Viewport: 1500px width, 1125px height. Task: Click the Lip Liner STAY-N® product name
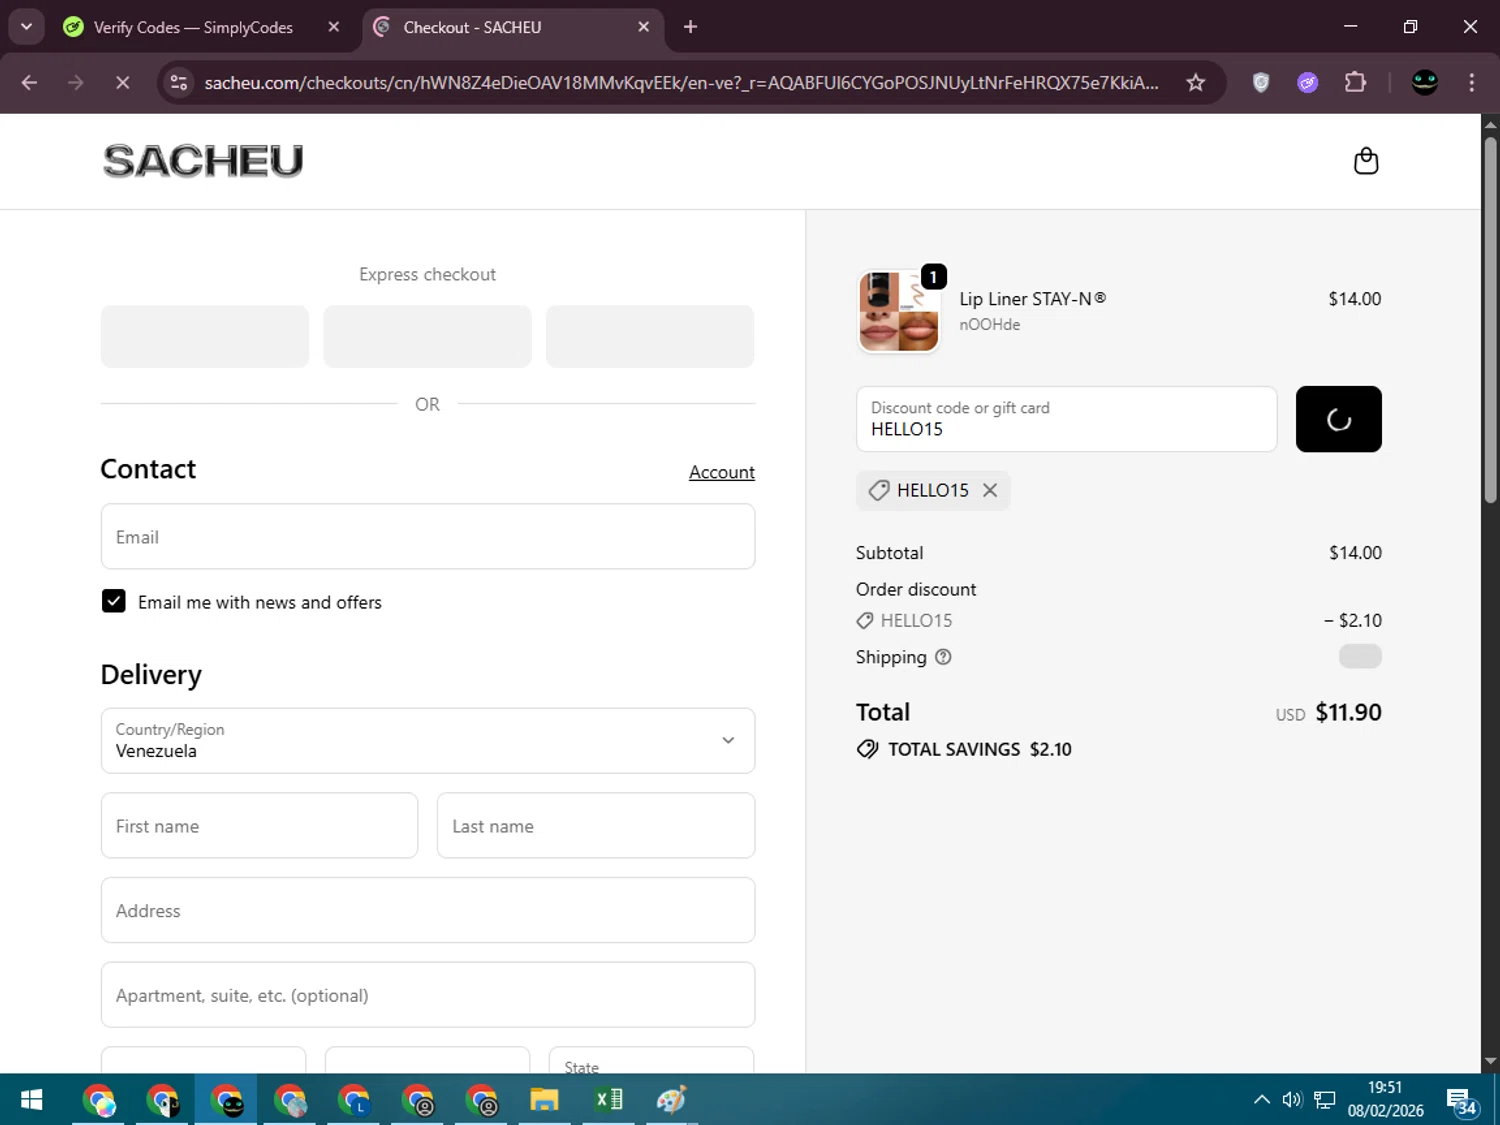(1033, 299)
